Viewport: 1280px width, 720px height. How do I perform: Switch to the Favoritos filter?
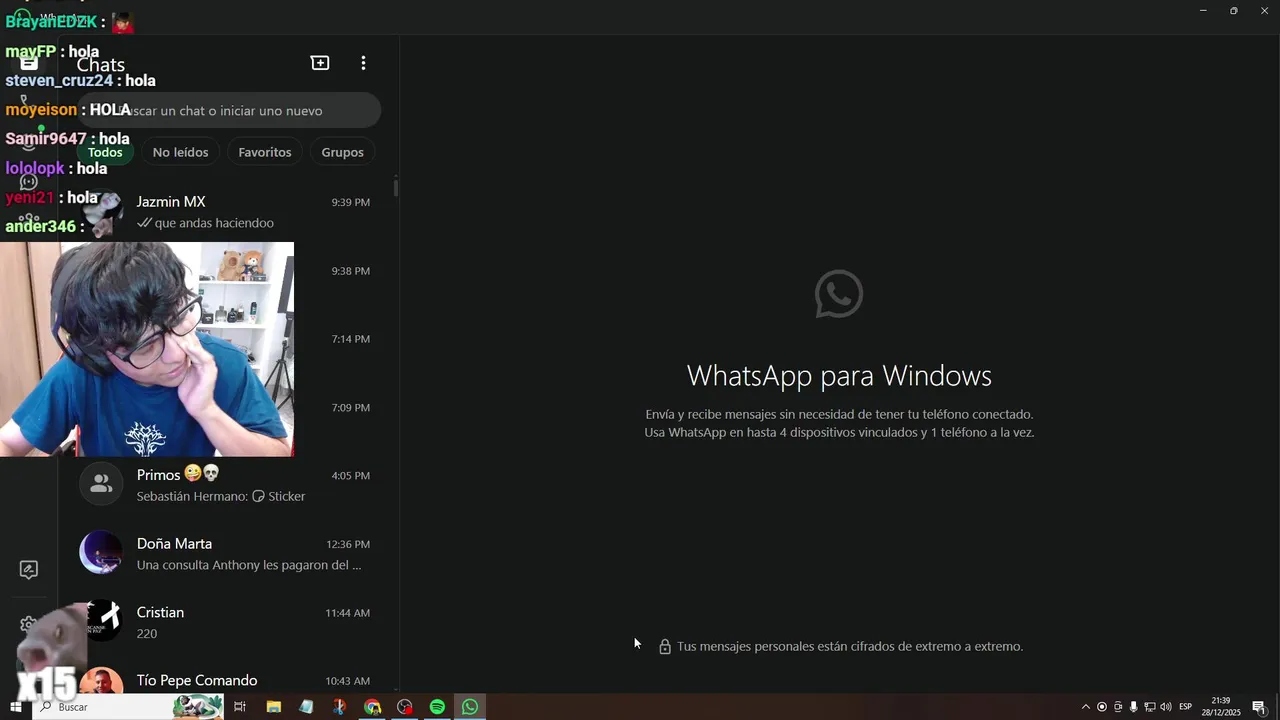(x=265, y=152)
